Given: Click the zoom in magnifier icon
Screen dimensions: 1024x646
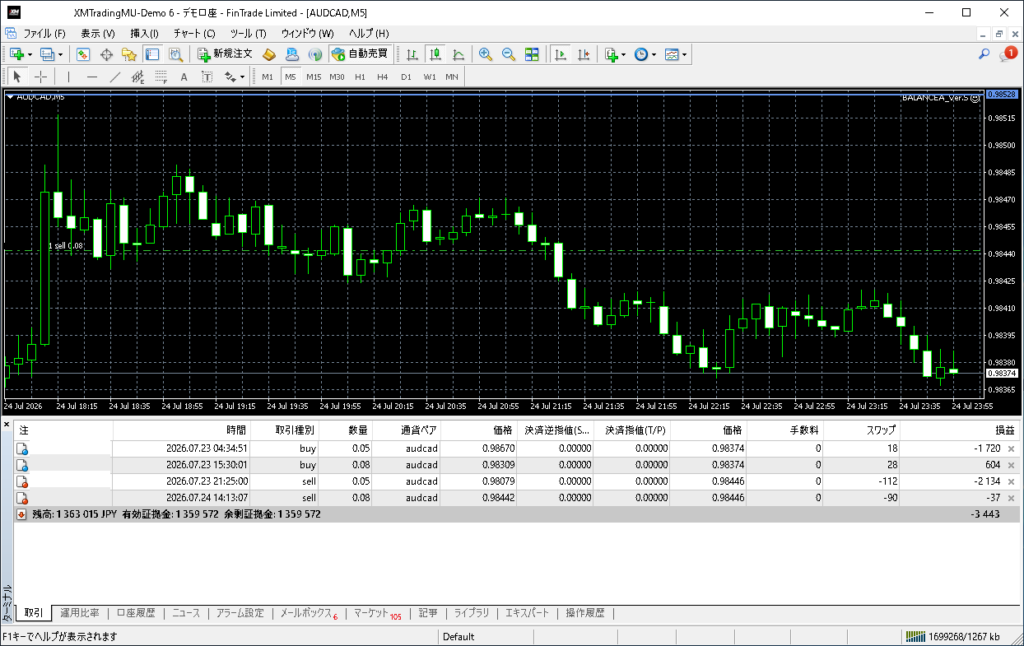Looking at the screenshot, I should click(x=485, y=54).
